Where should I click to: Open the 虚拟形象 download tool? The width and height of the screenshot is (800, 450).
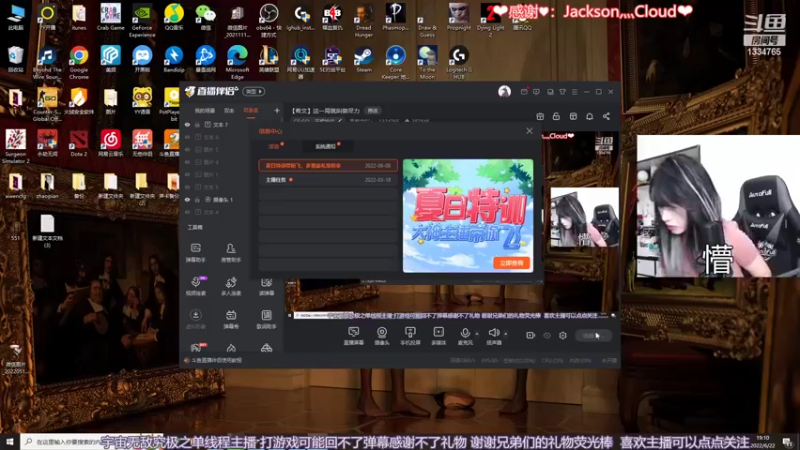[195, 319]
